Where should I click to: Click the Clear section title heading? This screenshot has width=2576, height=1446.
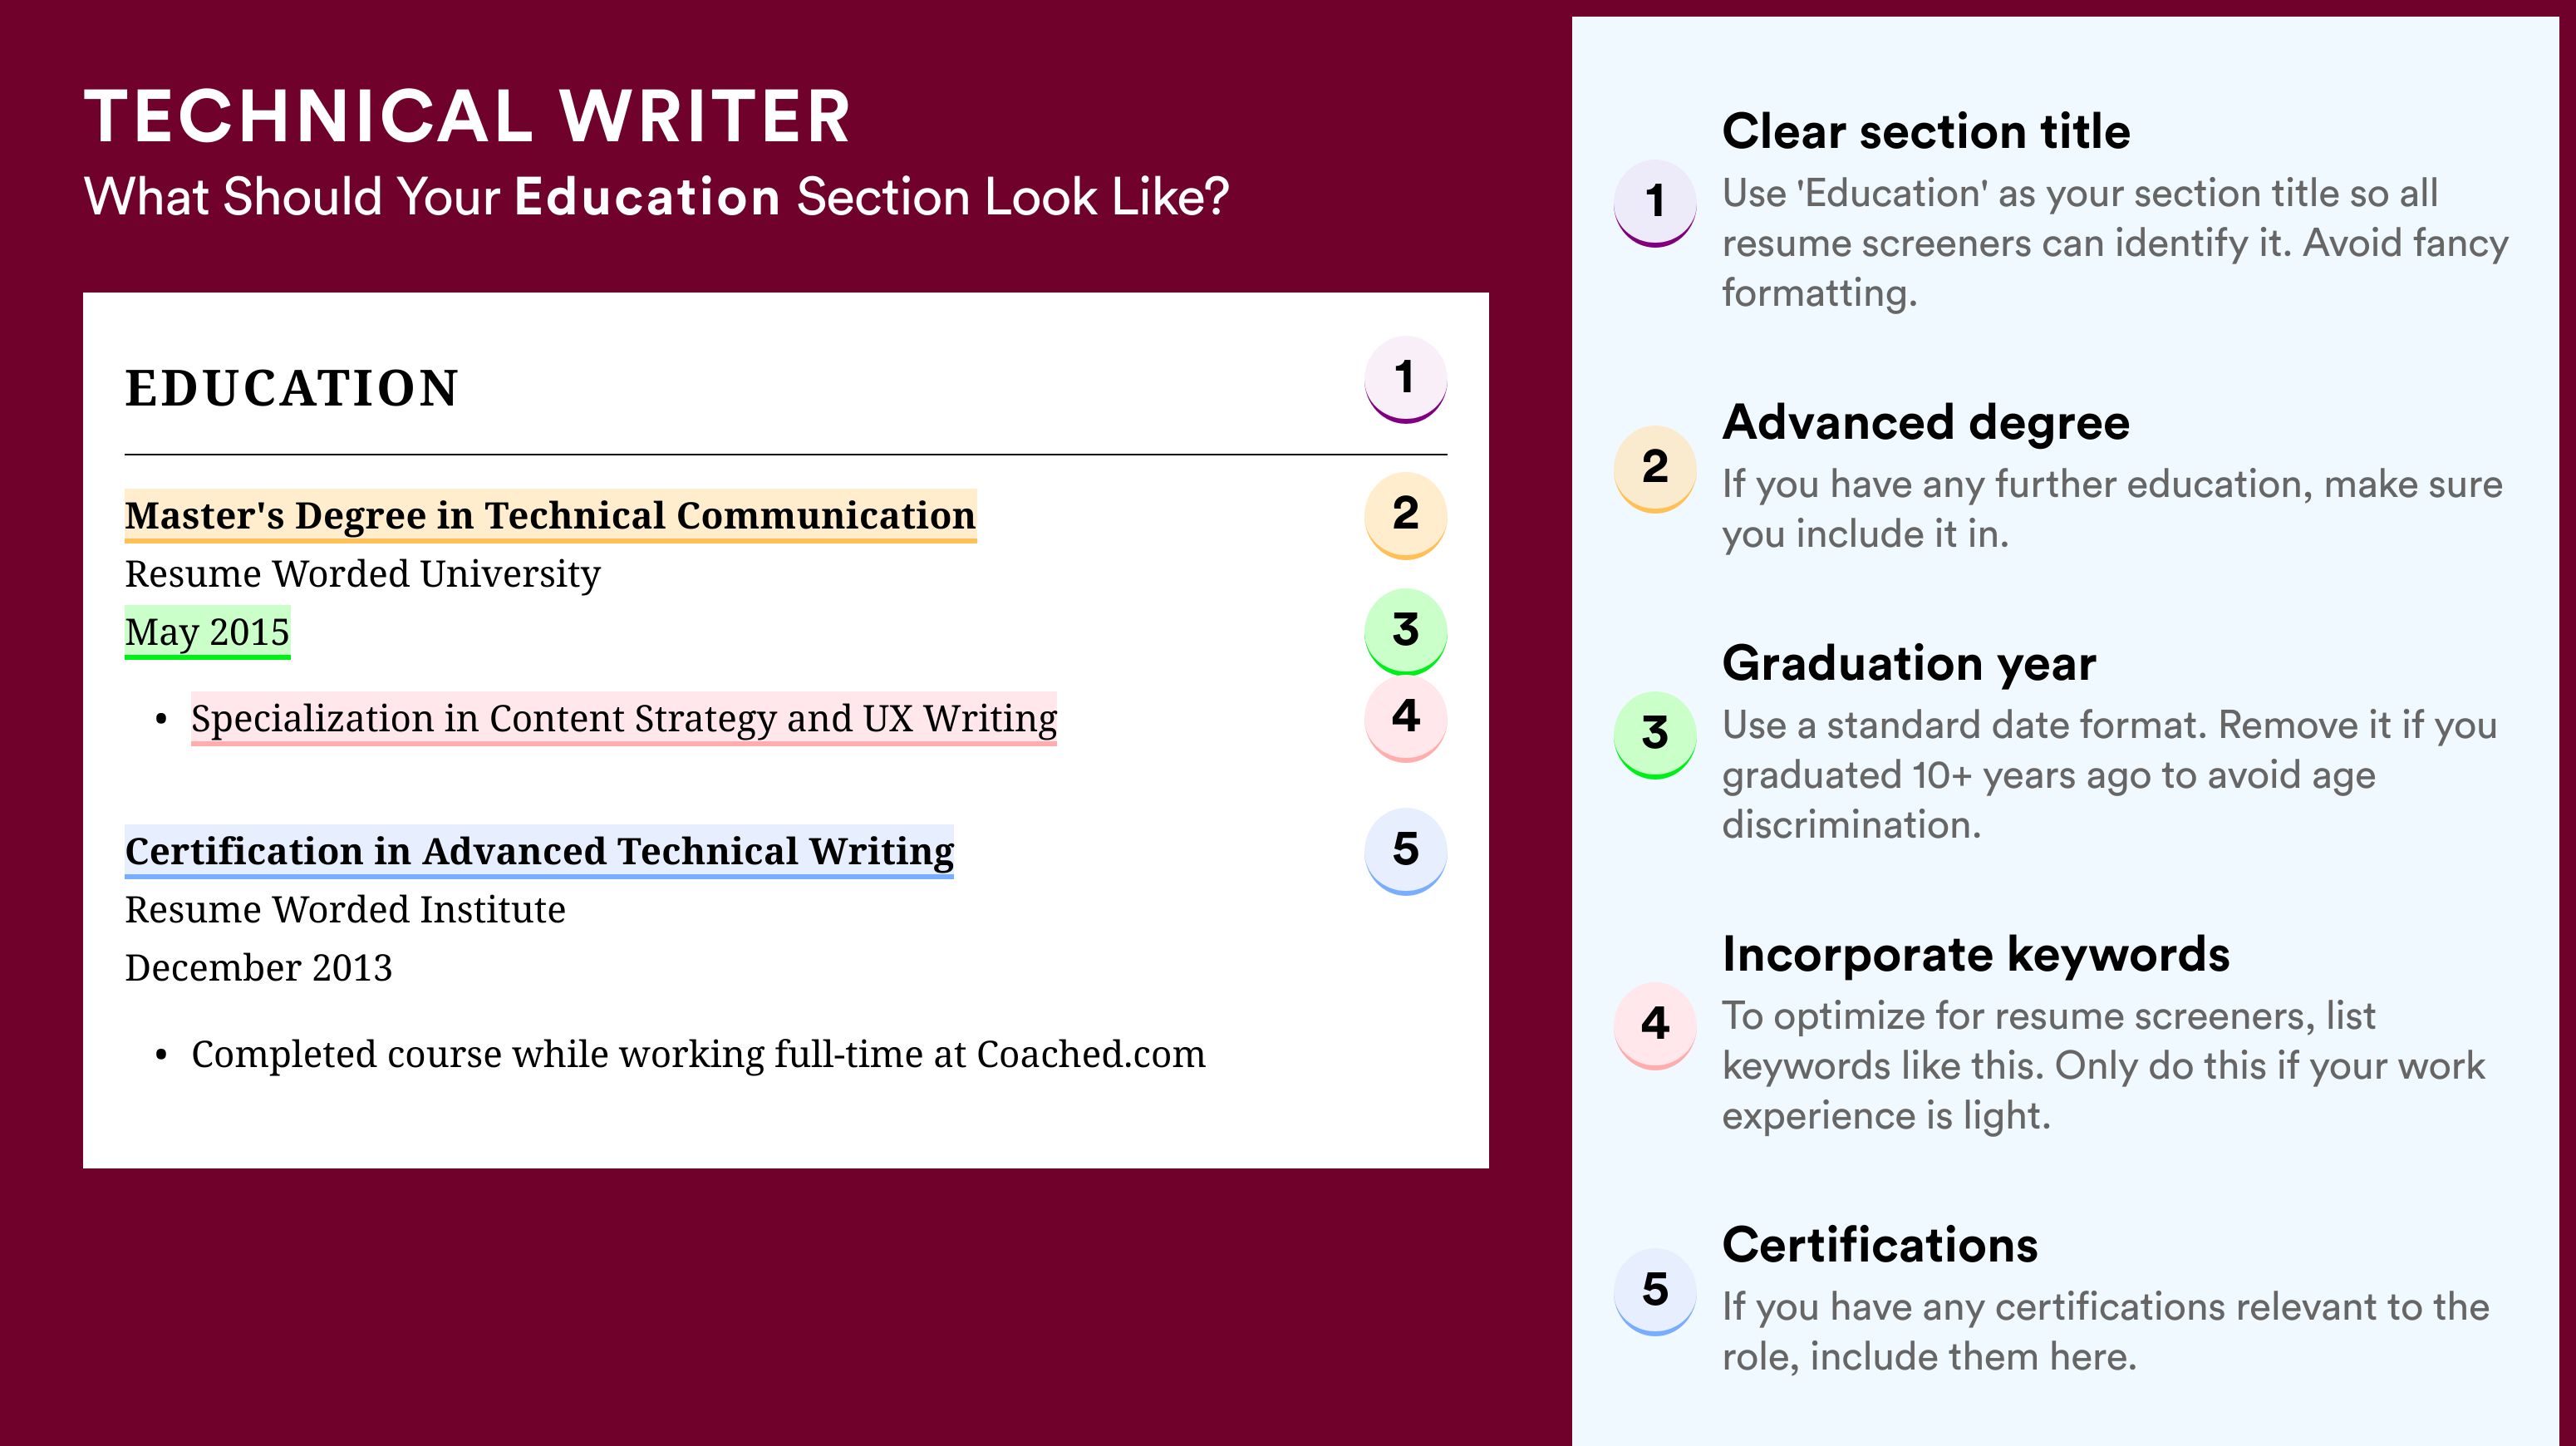pyautogui.click(x=1926, y=131)
